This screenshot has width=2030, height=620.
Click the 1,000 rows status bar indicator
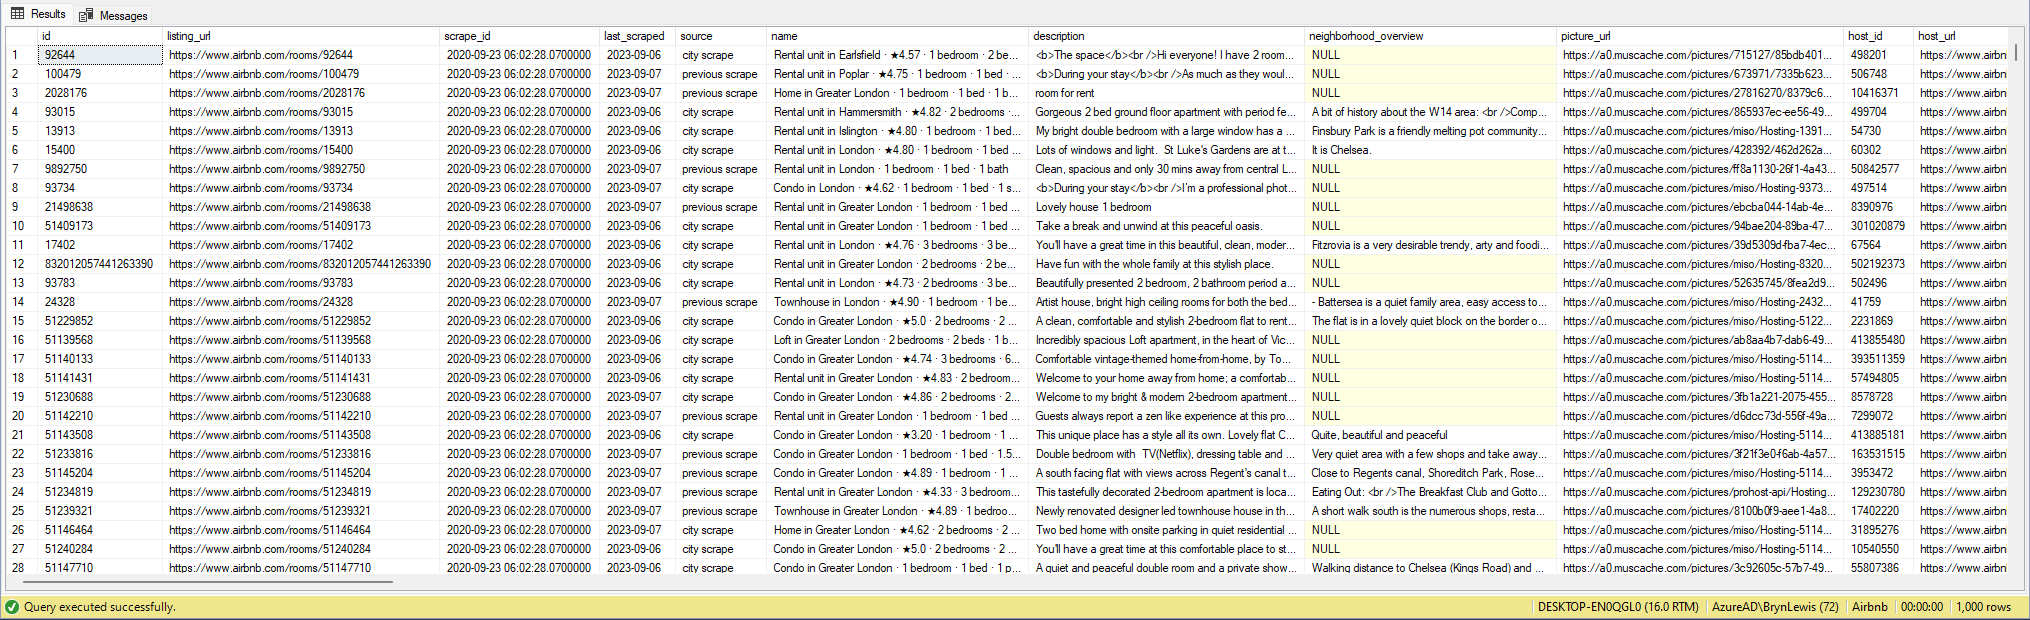[1983, 607]
